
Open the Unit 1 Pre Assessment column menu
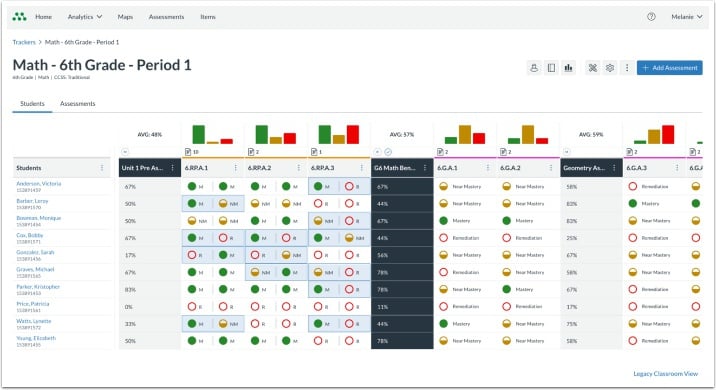point(173,168)
